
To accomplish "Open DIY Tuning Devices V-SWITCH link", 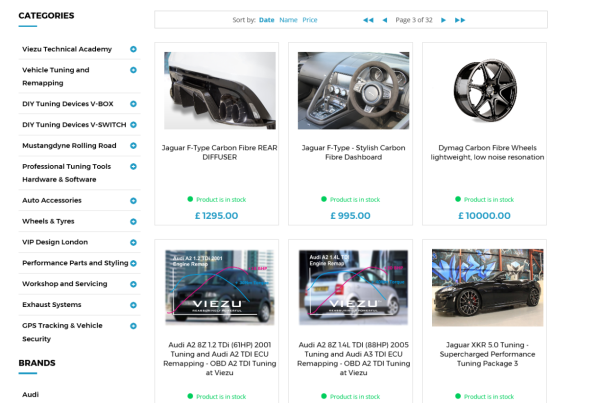I will coord(74,125).
